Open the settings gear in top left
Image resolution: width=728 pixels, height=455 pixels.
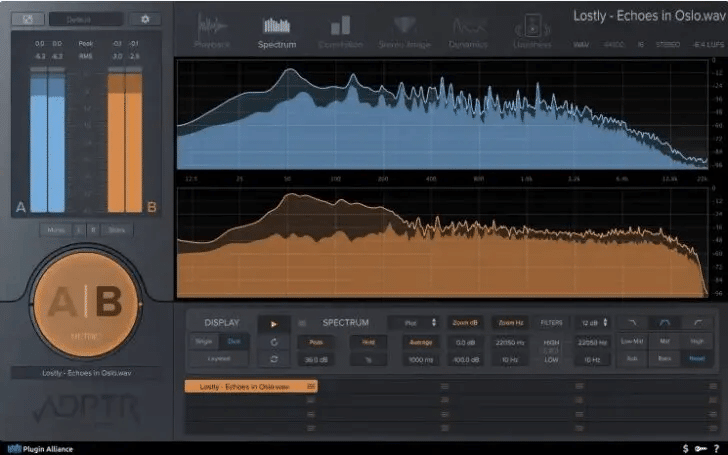145,19
